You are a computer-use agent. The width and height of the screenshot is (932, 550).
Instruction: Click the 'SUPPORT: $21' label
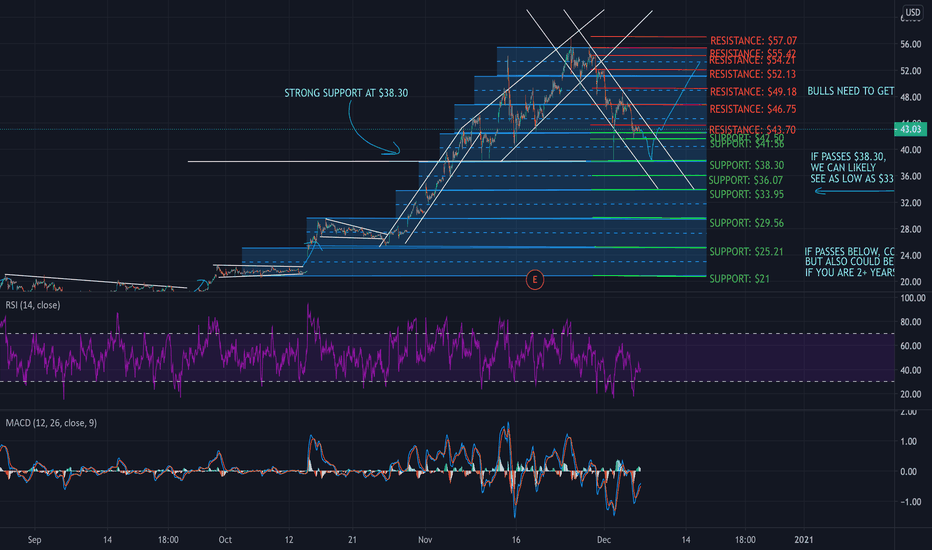point(739,278)
